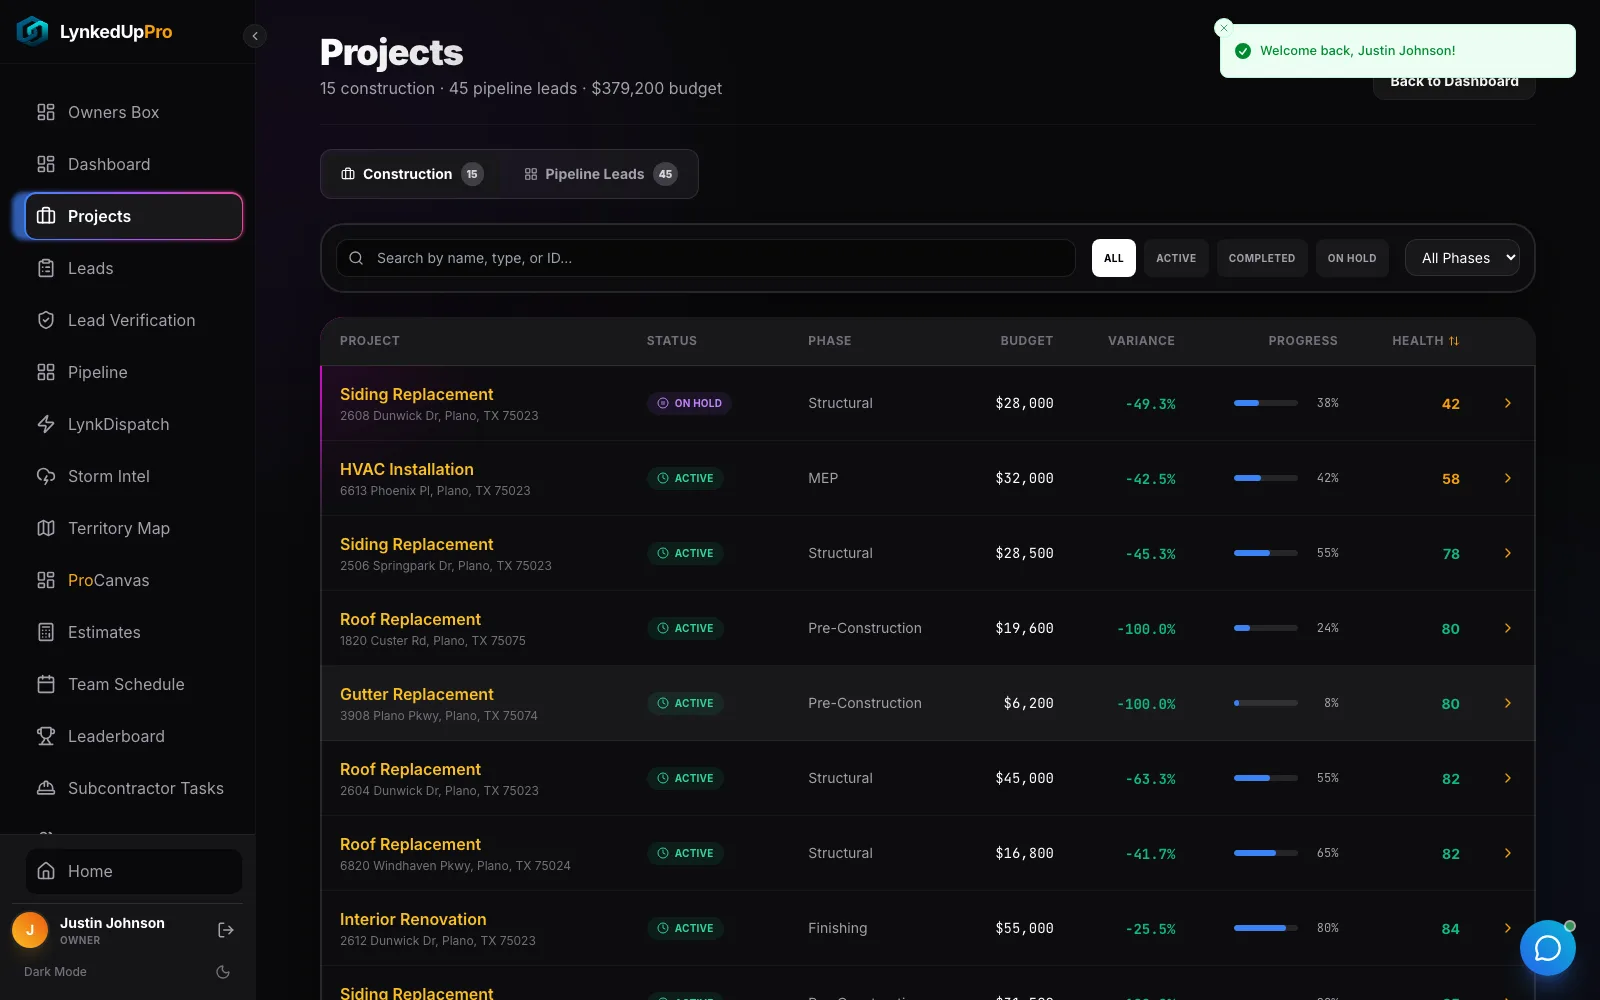Filter projects by COMPLETED status
The height and width of the screenshot is (1000, 1600).
click(x=1262, y=258)
